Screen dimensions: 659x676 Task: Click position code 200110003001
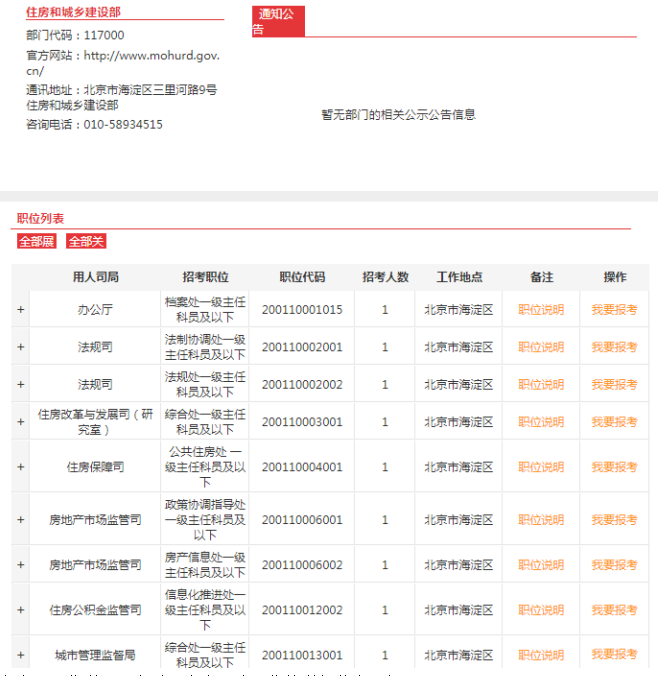point(302,422)
